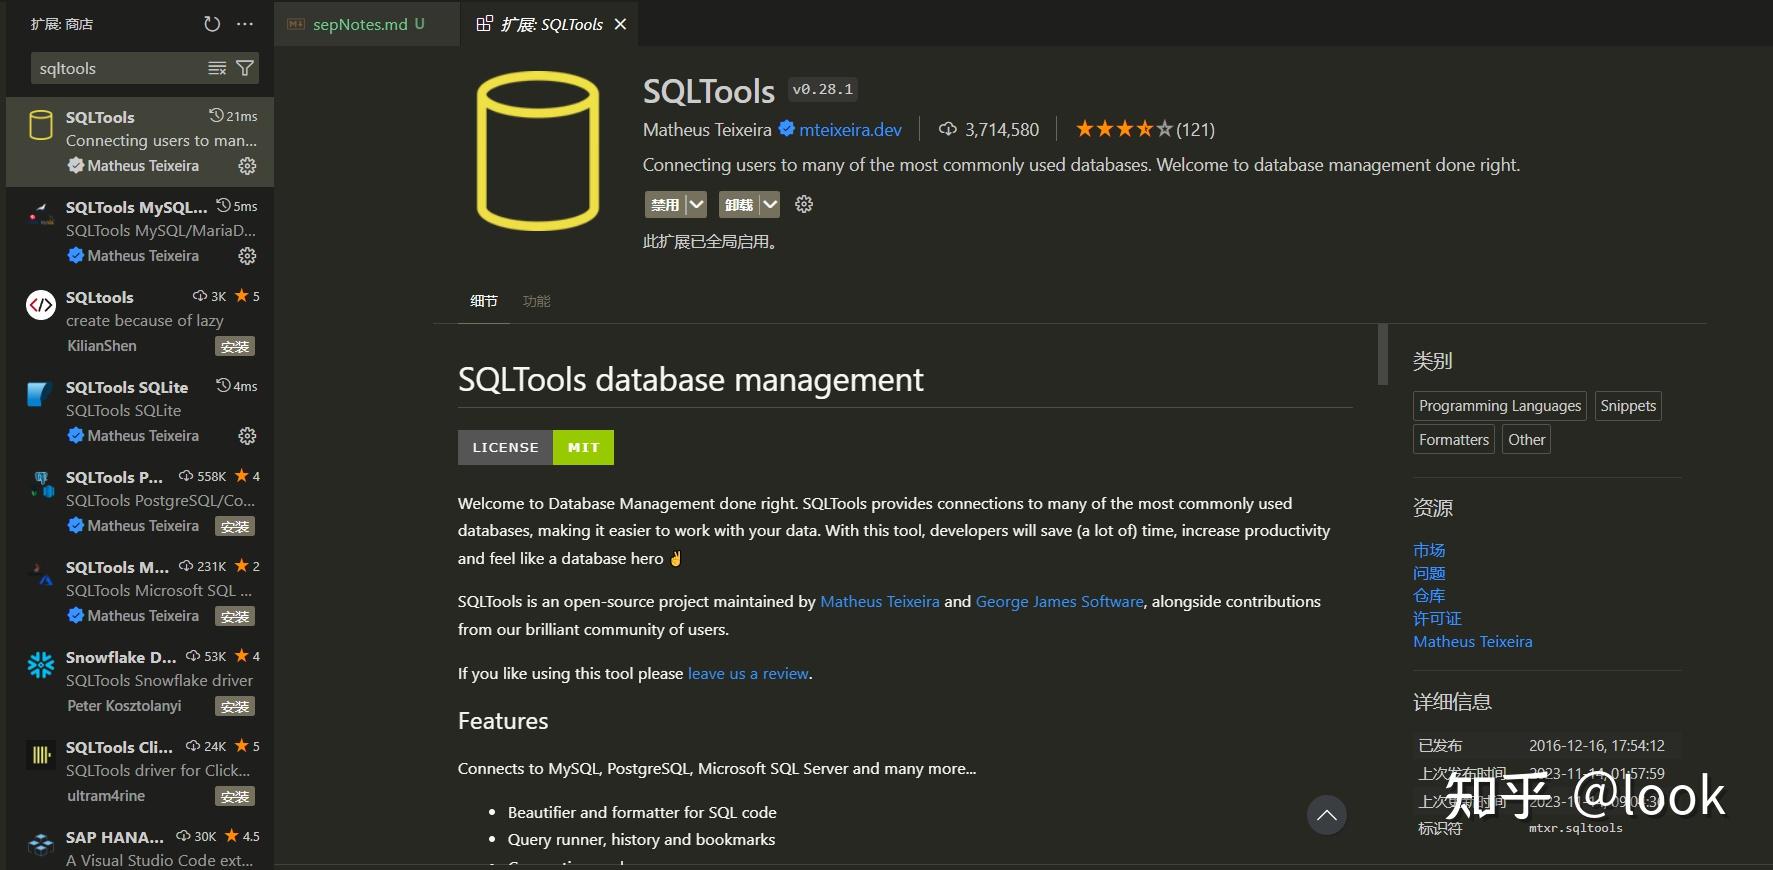
Task: Install the SQLTools PostgreSQL driver extension
Action: [x=235, y=527]
